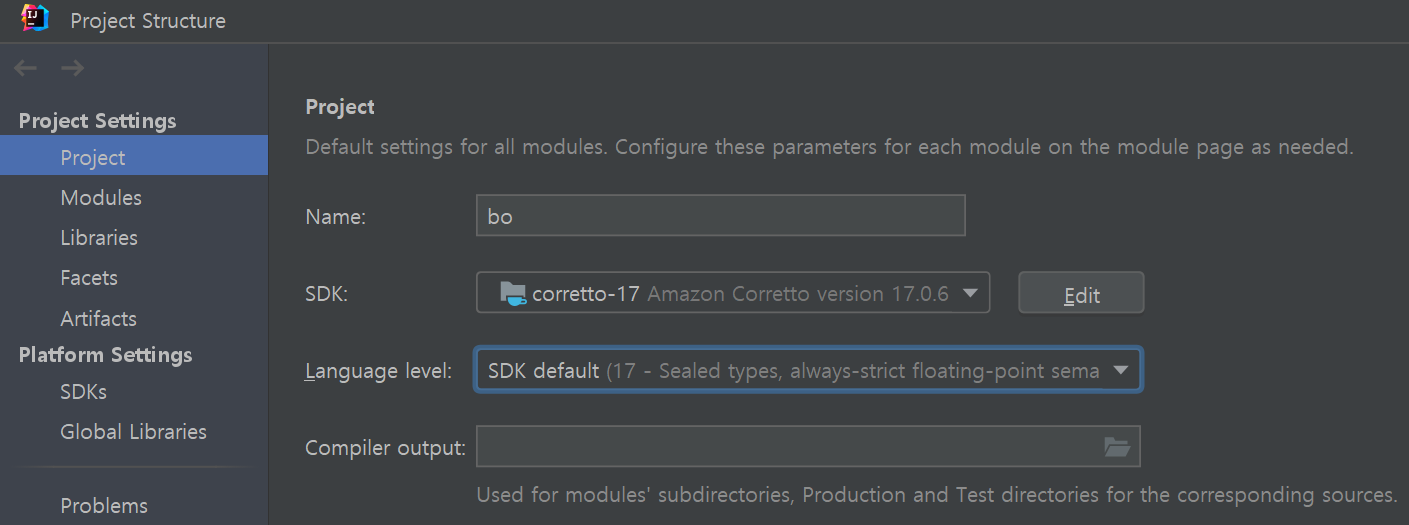The image size is (1409, 525).
Task: Switch to the Artifacts page
Action: [98, 319]
